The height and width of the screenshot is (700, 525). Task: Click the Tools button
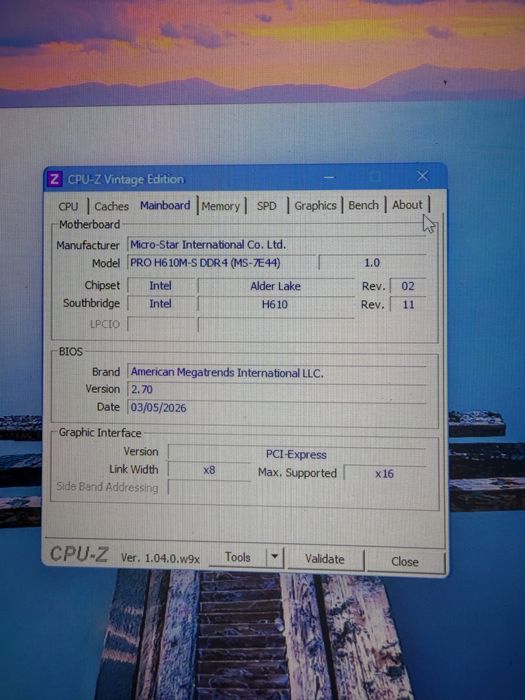pos(238,558)
